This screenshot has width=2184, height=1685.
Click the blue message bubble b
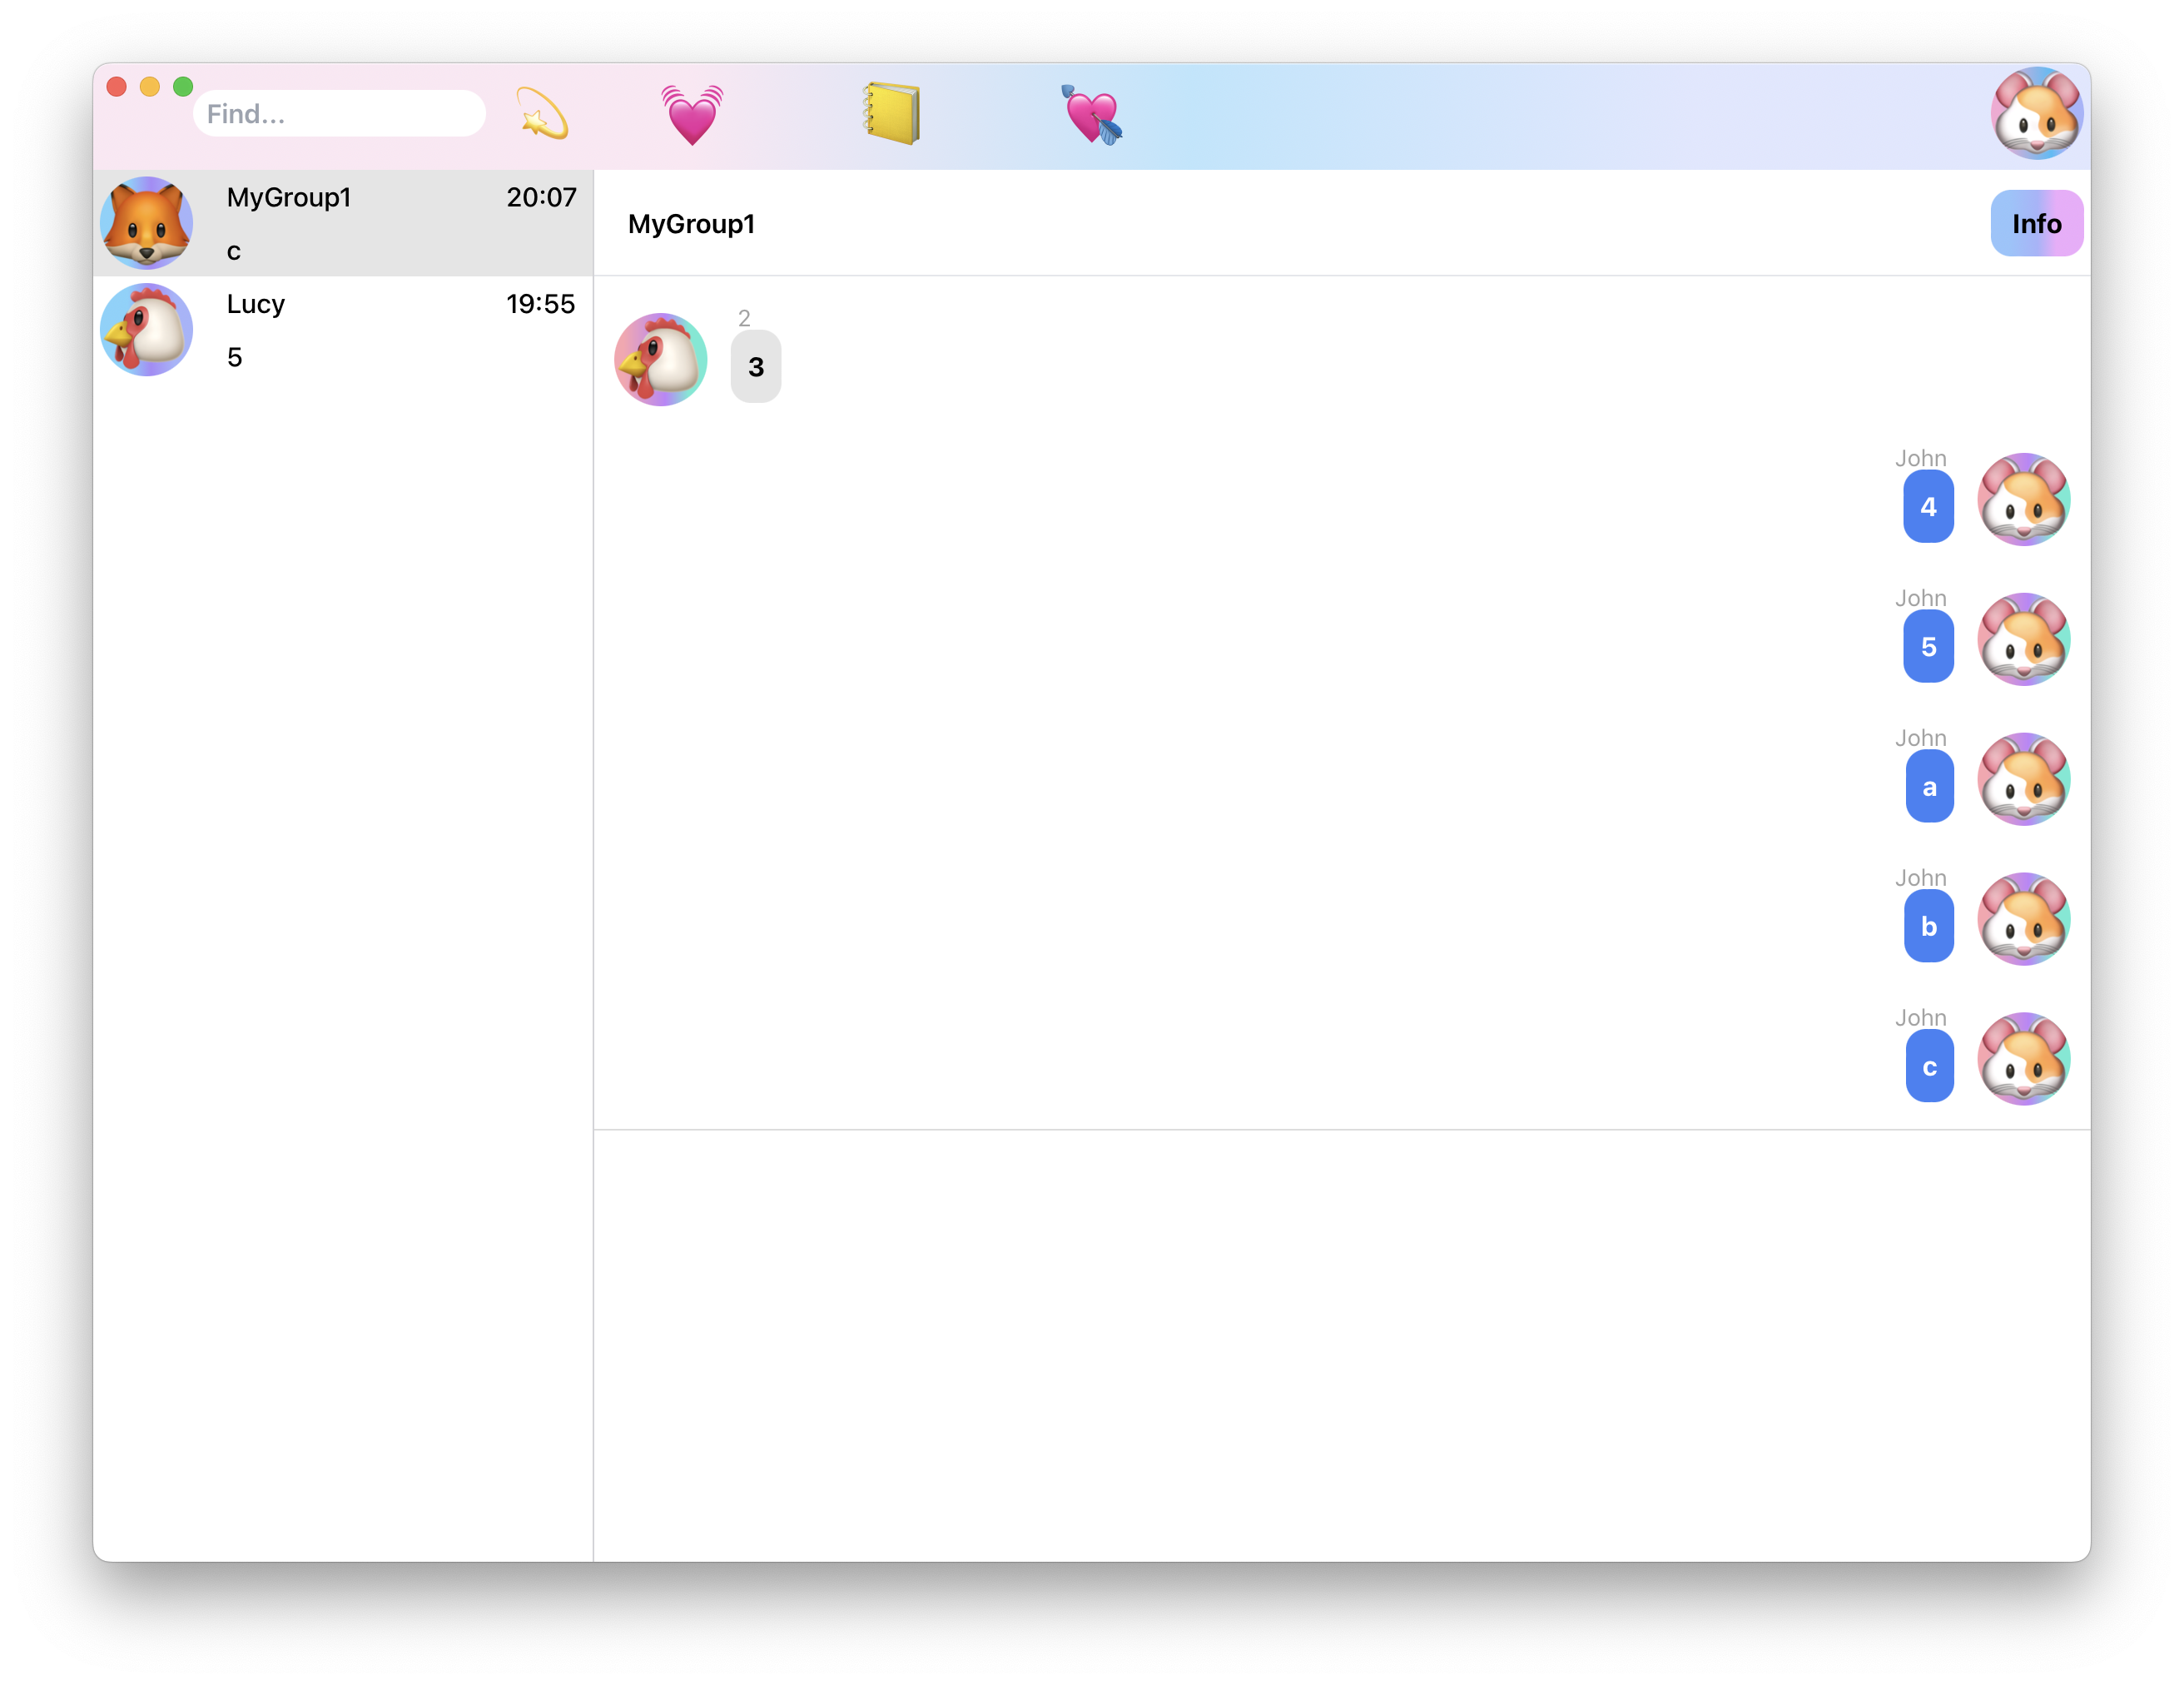[1928, 927]
